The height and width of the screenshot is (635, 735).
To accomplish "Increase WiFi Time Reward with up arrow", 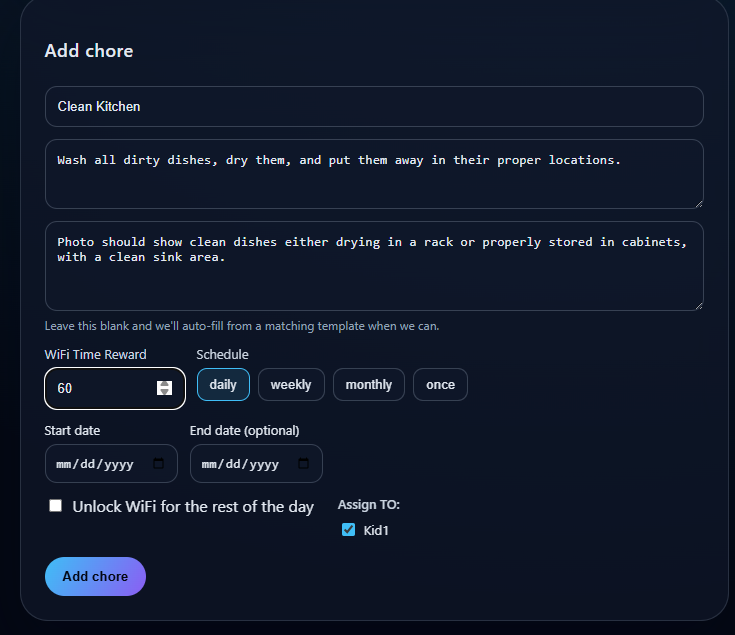I will tap(165, 384).
